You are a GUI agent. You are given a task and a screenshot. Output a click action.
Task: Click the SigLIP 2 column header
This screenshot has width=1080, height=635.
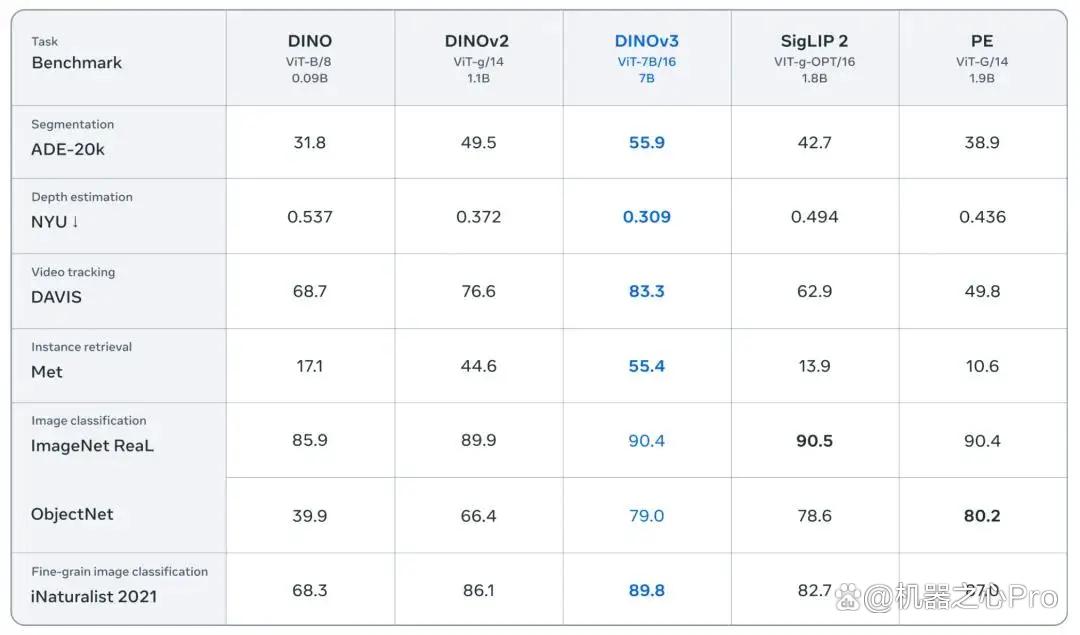tap(814, 59)
